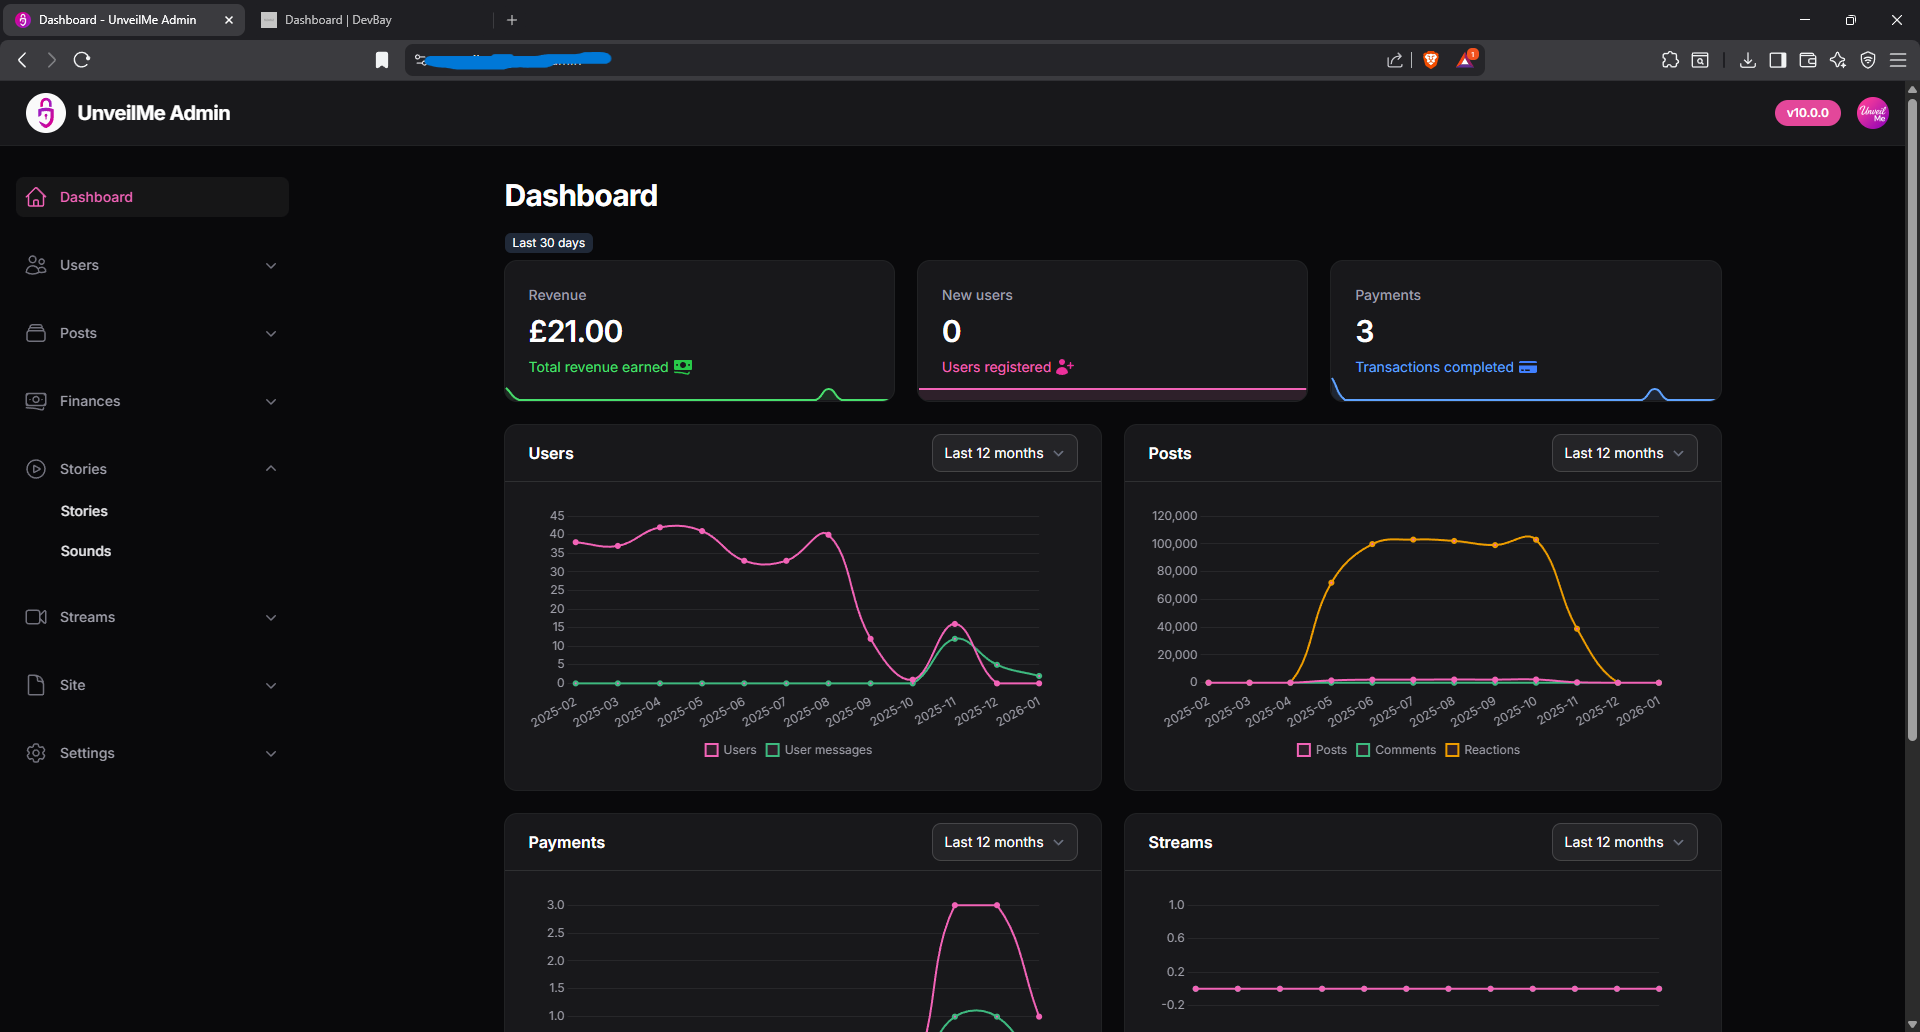Open the user avatar profile menu
The image size is (1920, 1032).
[x=1872, y=113]
